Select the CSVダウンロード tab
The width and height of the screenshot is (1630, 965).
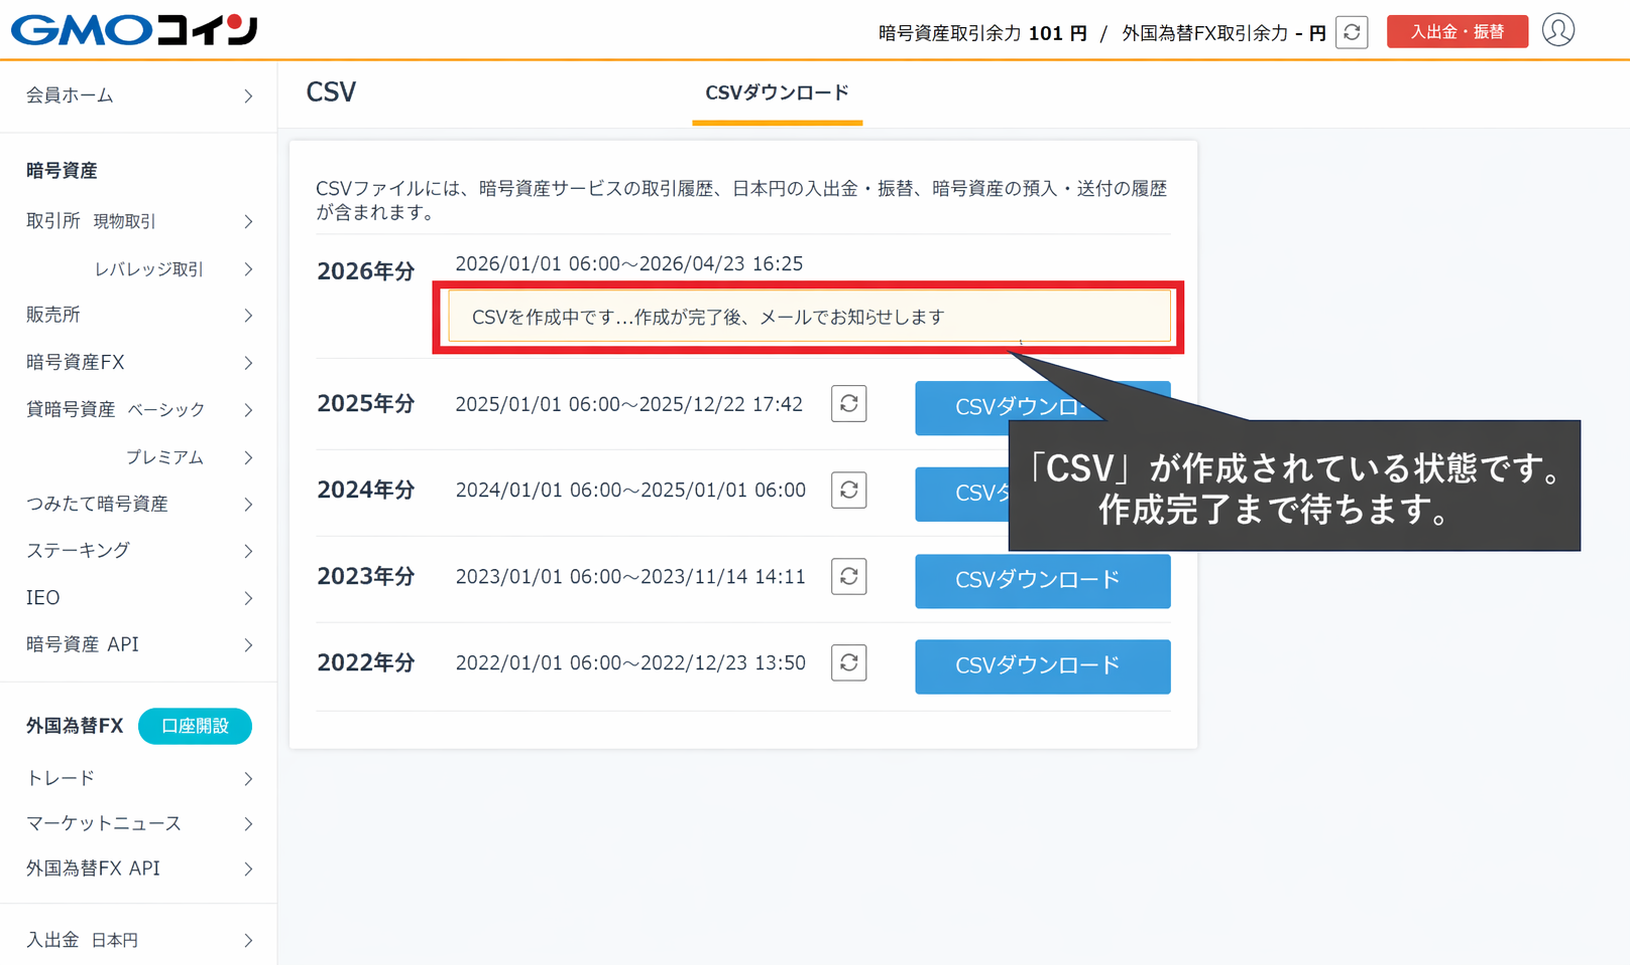pyautogui.click(x=777, y=93)
